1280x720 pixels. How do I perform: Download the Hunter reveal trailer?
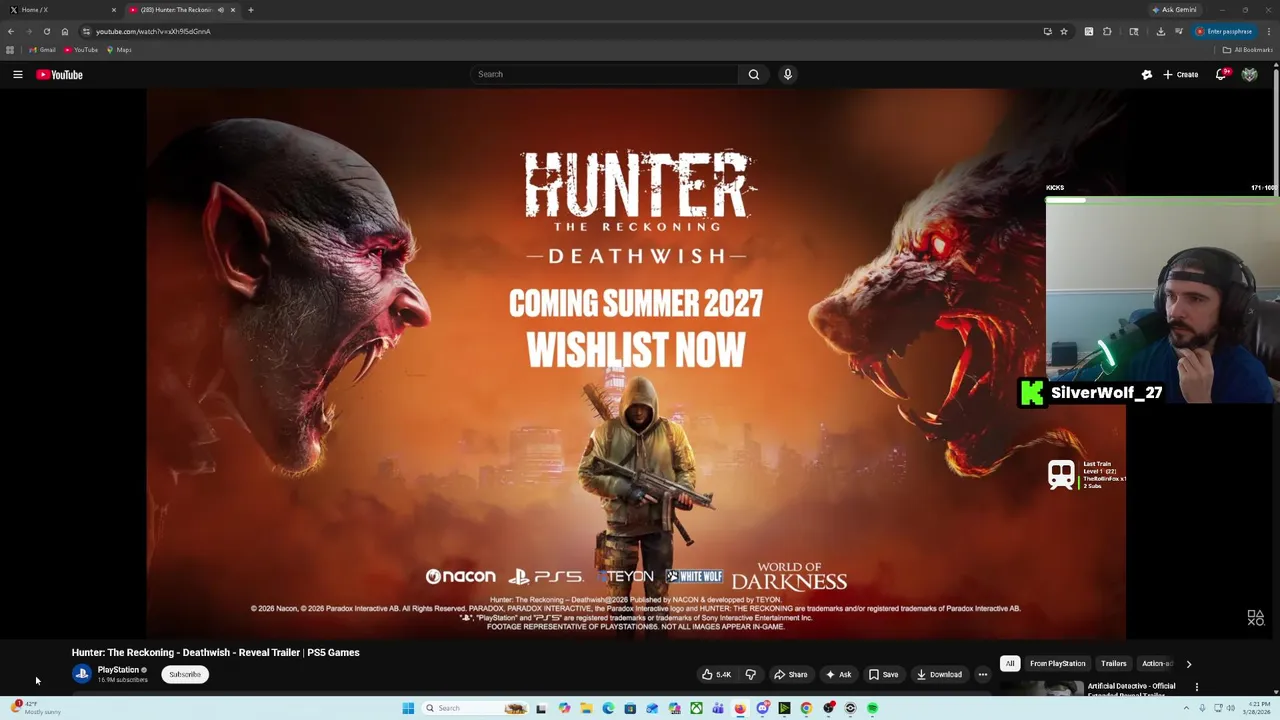pos(939,674)
